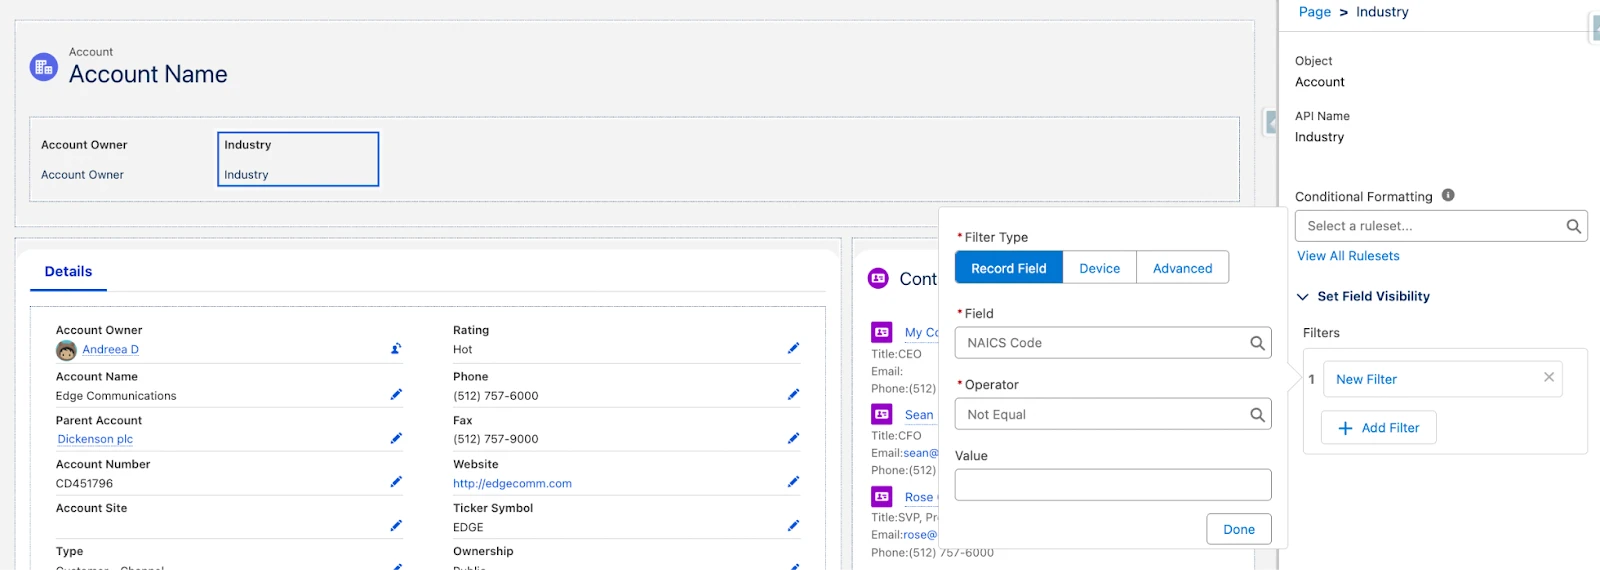Image resolution: width=1600 pixels, height=570 pixels.
Task: Click the pencil icon for Ticker Symbol
Action: tap(793, 526)
